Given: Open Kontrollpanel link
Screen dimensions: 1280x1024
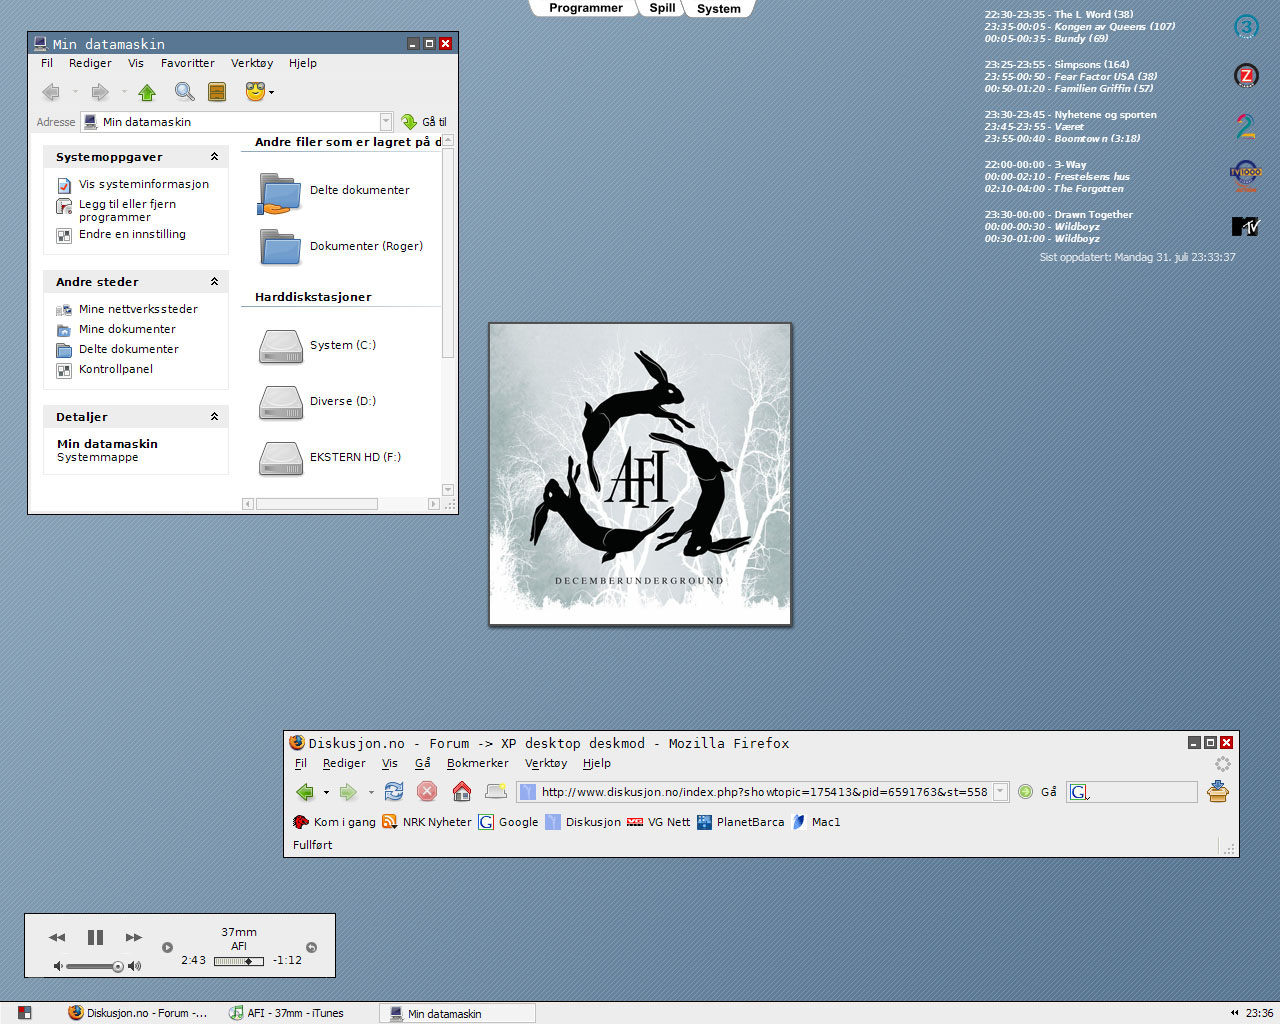Looking at the screenshot, I should pos(116,369).
